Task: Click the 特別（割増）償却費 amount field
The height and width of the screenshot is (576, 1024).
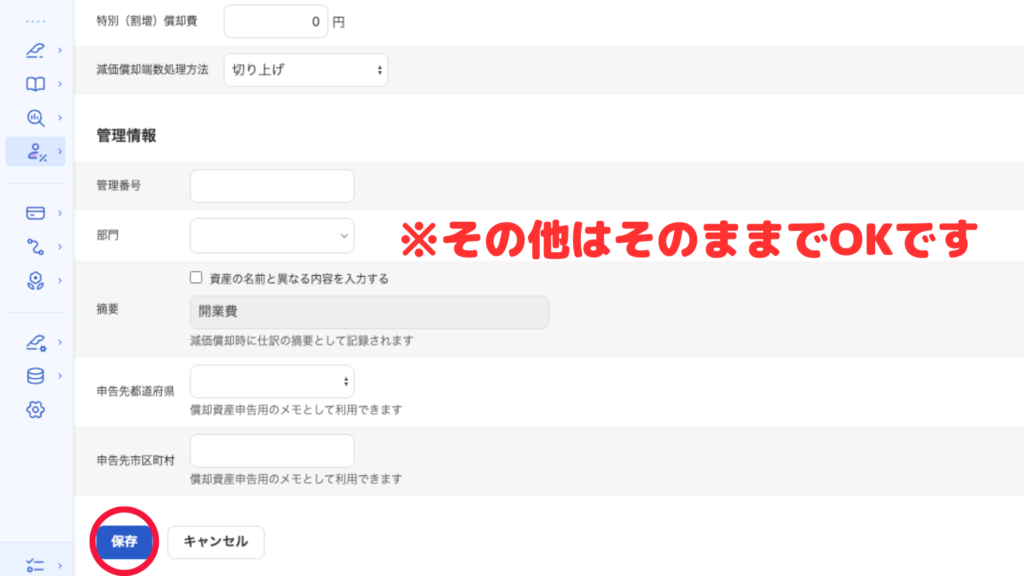Action: click(x=275, y=21)
